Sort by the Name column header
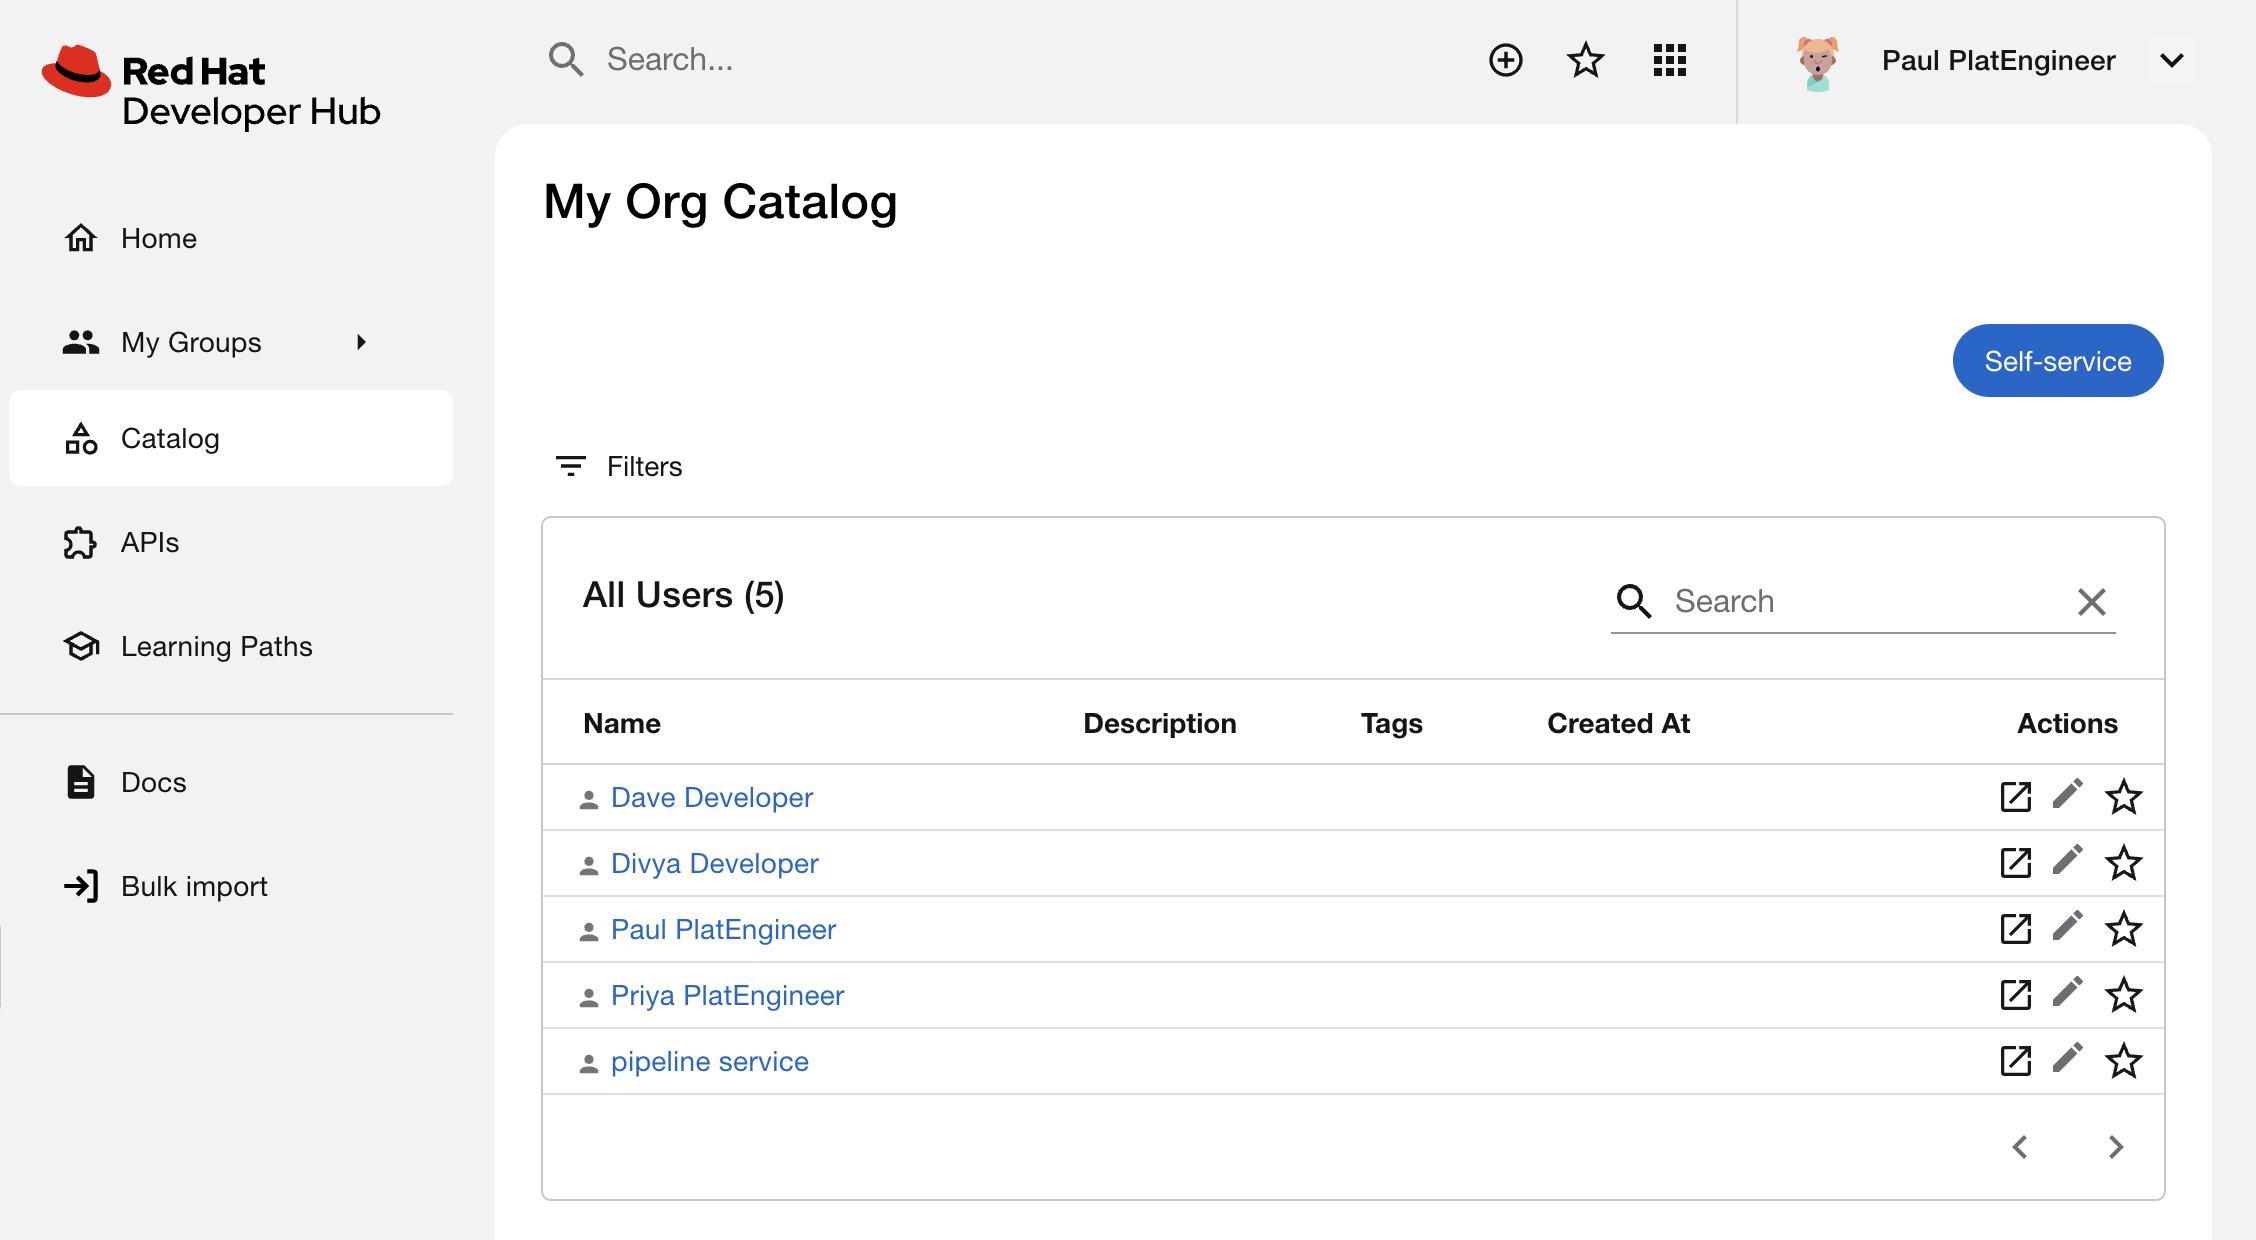 (x=622, y=723)
